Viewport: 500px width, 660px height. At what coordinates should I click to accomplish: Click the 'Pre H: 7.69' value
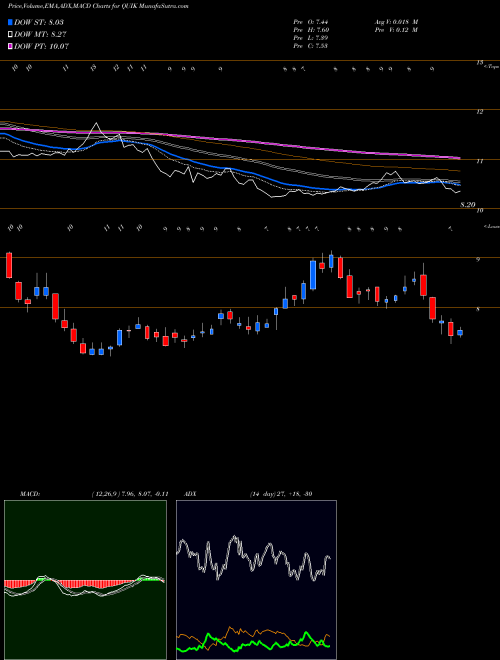(x=311, y=30)
